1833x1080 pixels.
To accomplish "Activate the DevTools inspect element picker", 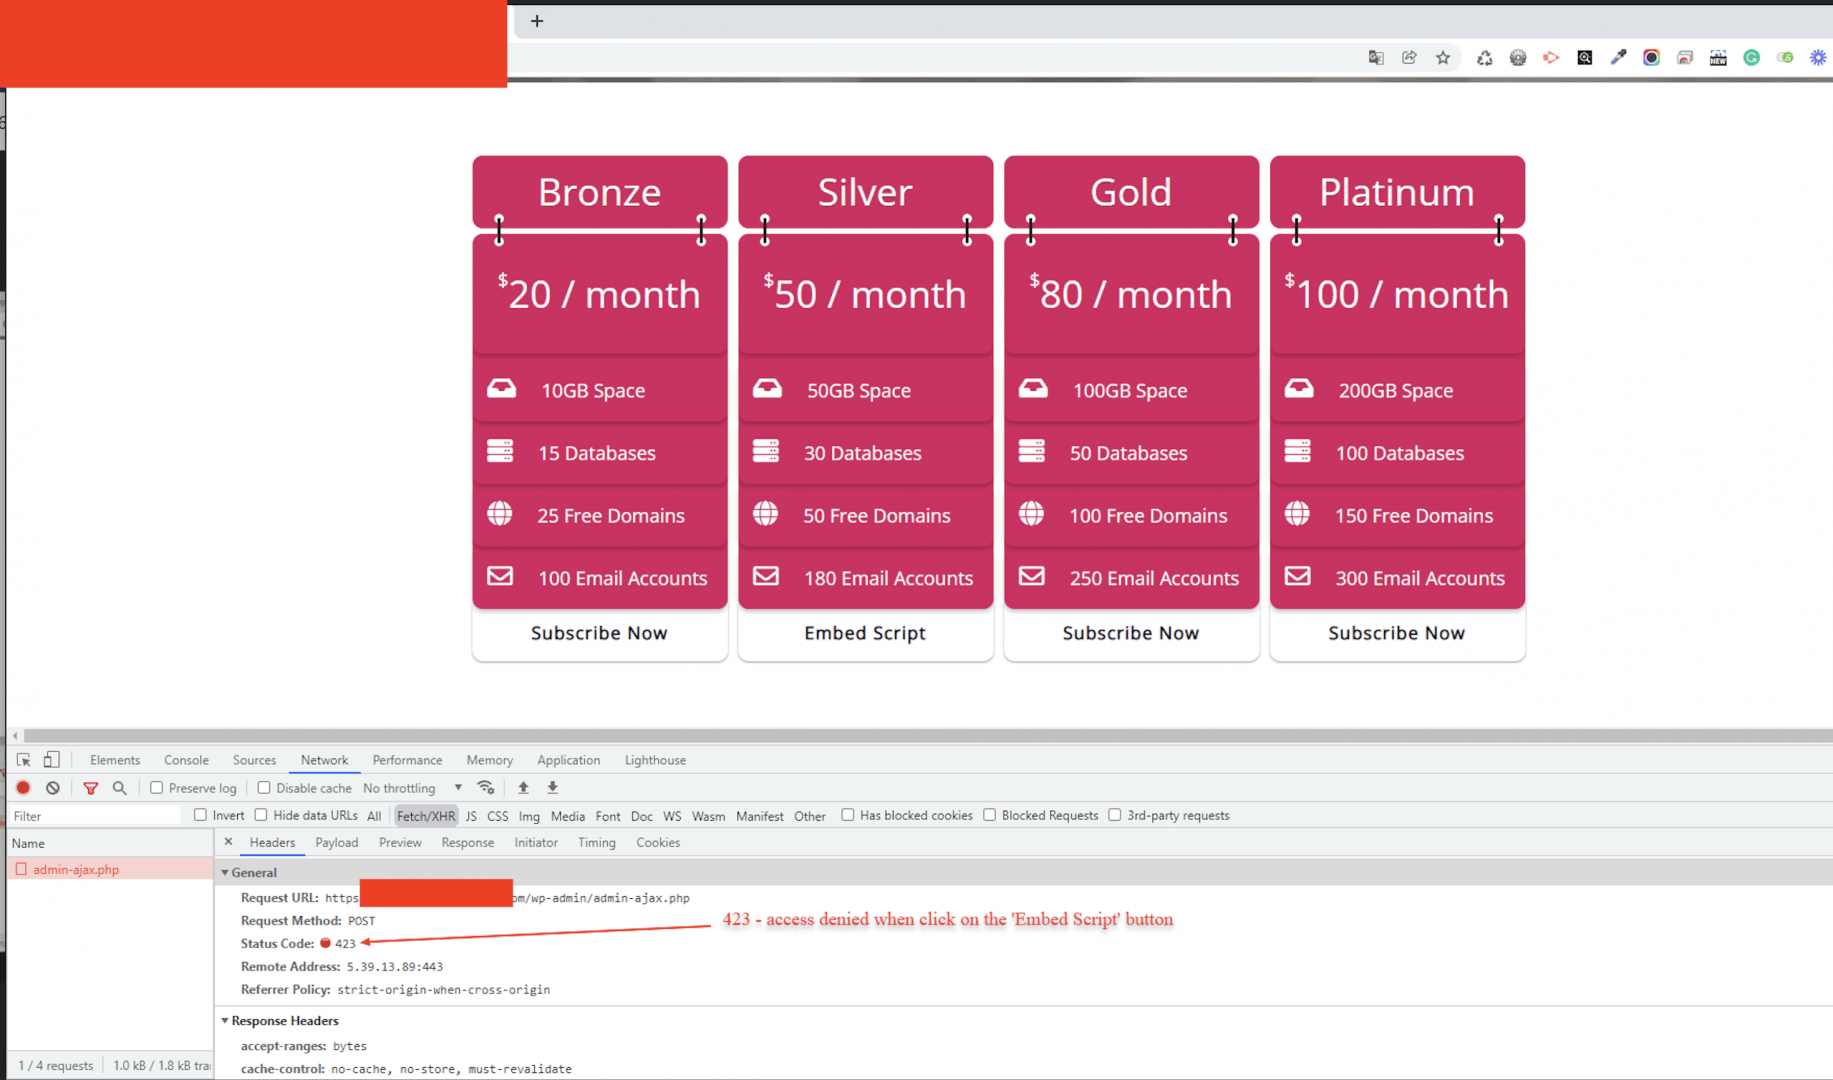I will point(24,760).
